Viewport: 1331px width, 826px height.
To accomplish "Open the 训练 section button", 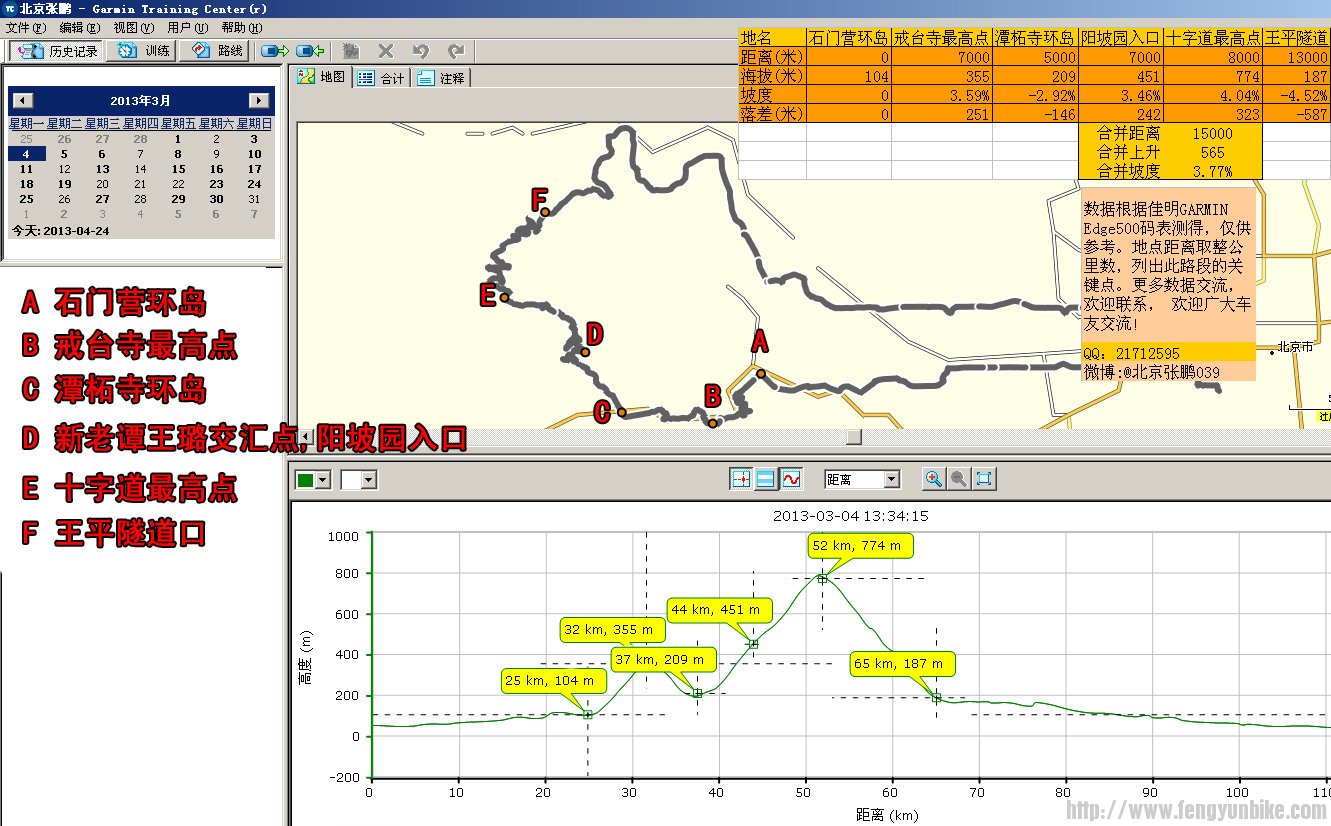I will click(143, 50).
